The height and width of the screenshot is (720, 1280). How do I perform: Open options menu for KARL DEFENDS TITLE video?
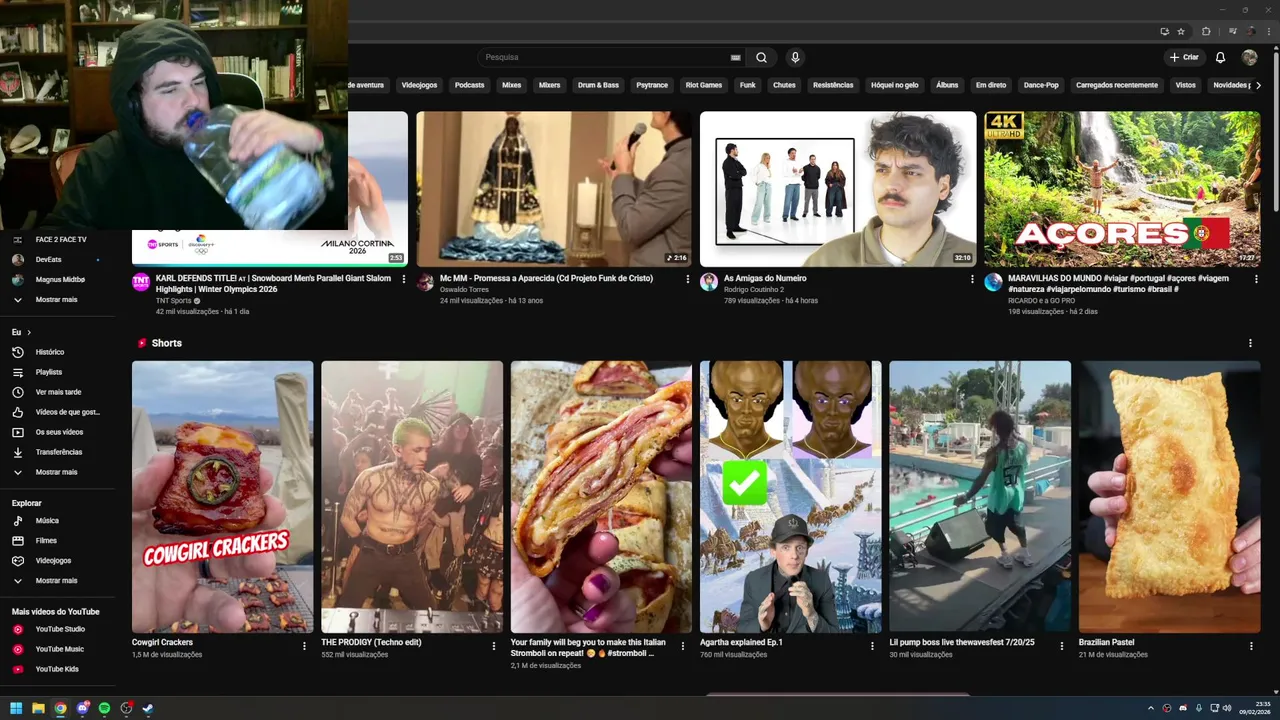[x=404, y=279]
